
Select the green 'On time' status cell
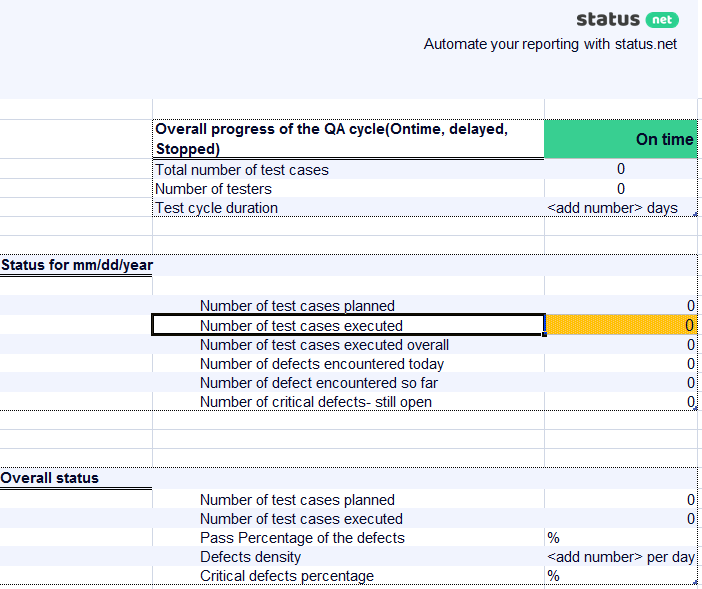pyautogui.click(x=621, y=139)
